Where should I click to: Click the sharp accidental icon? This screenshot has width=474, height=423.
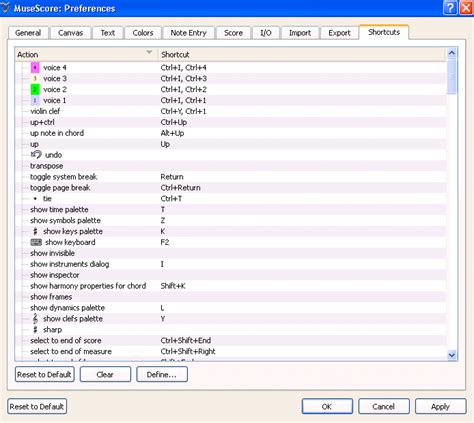point(35,330)
